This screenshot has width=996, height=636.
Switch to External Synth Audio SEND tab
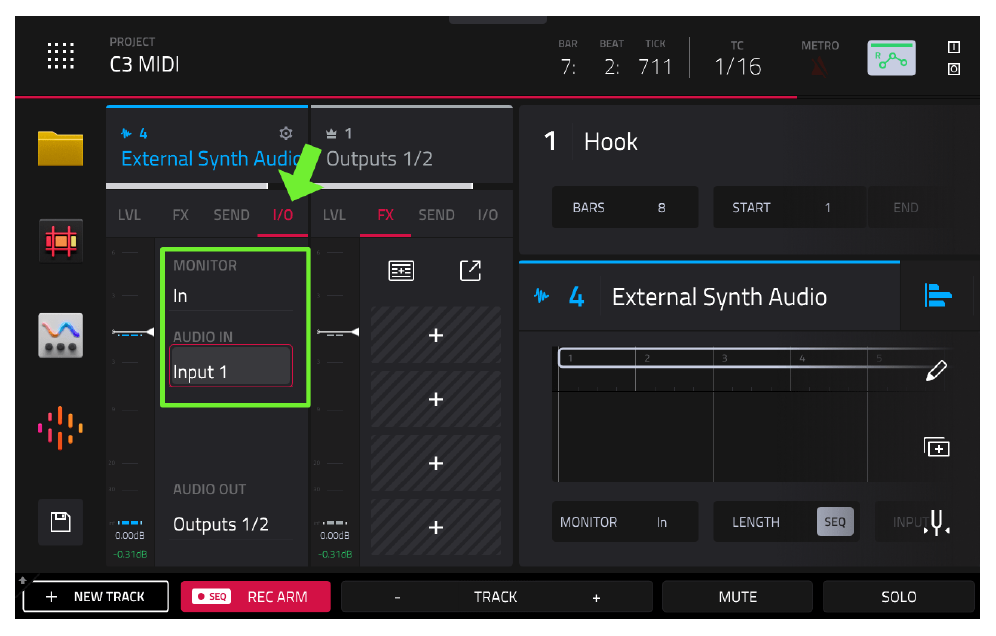231,215
